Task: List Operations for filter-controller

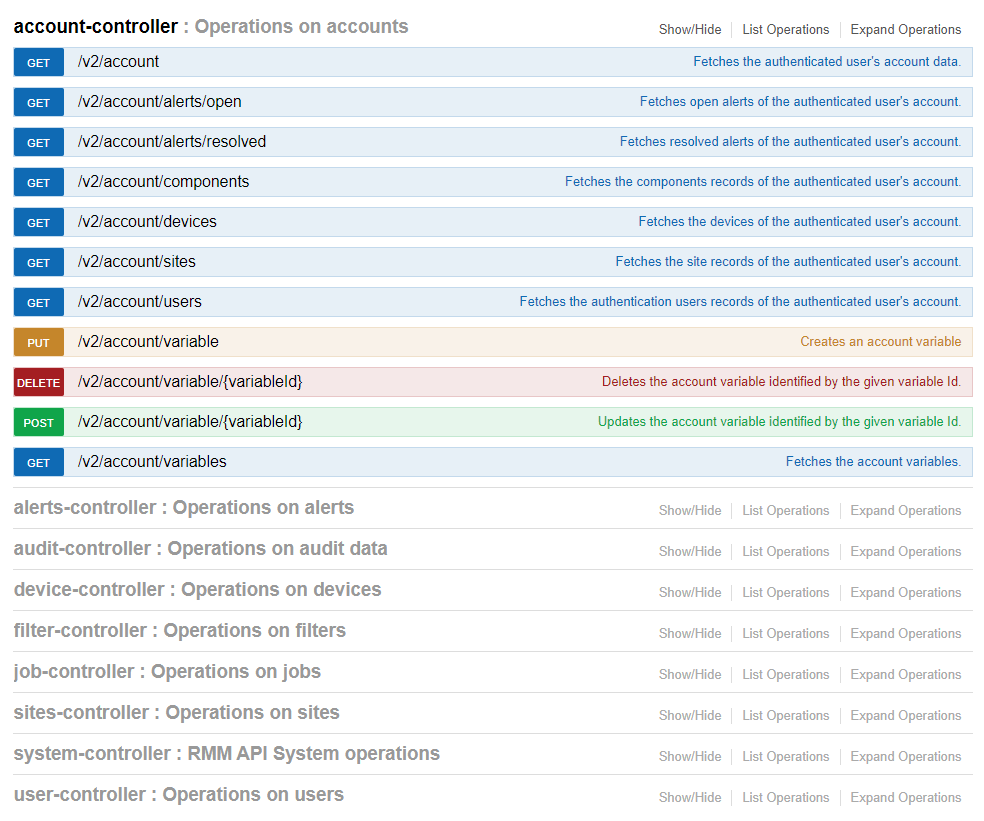Action: click(786, 633)
